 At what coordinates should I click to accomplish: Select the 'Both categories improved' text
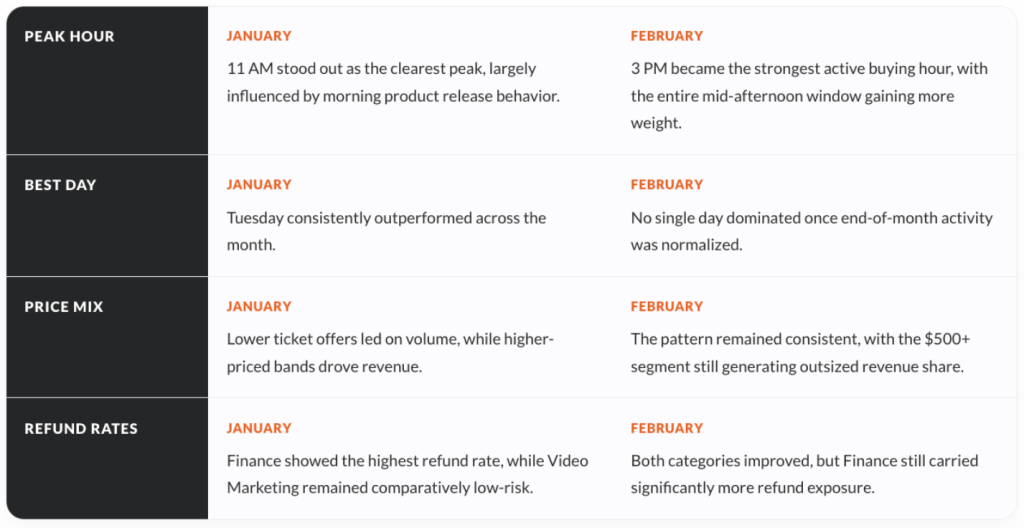click(804, 475)
